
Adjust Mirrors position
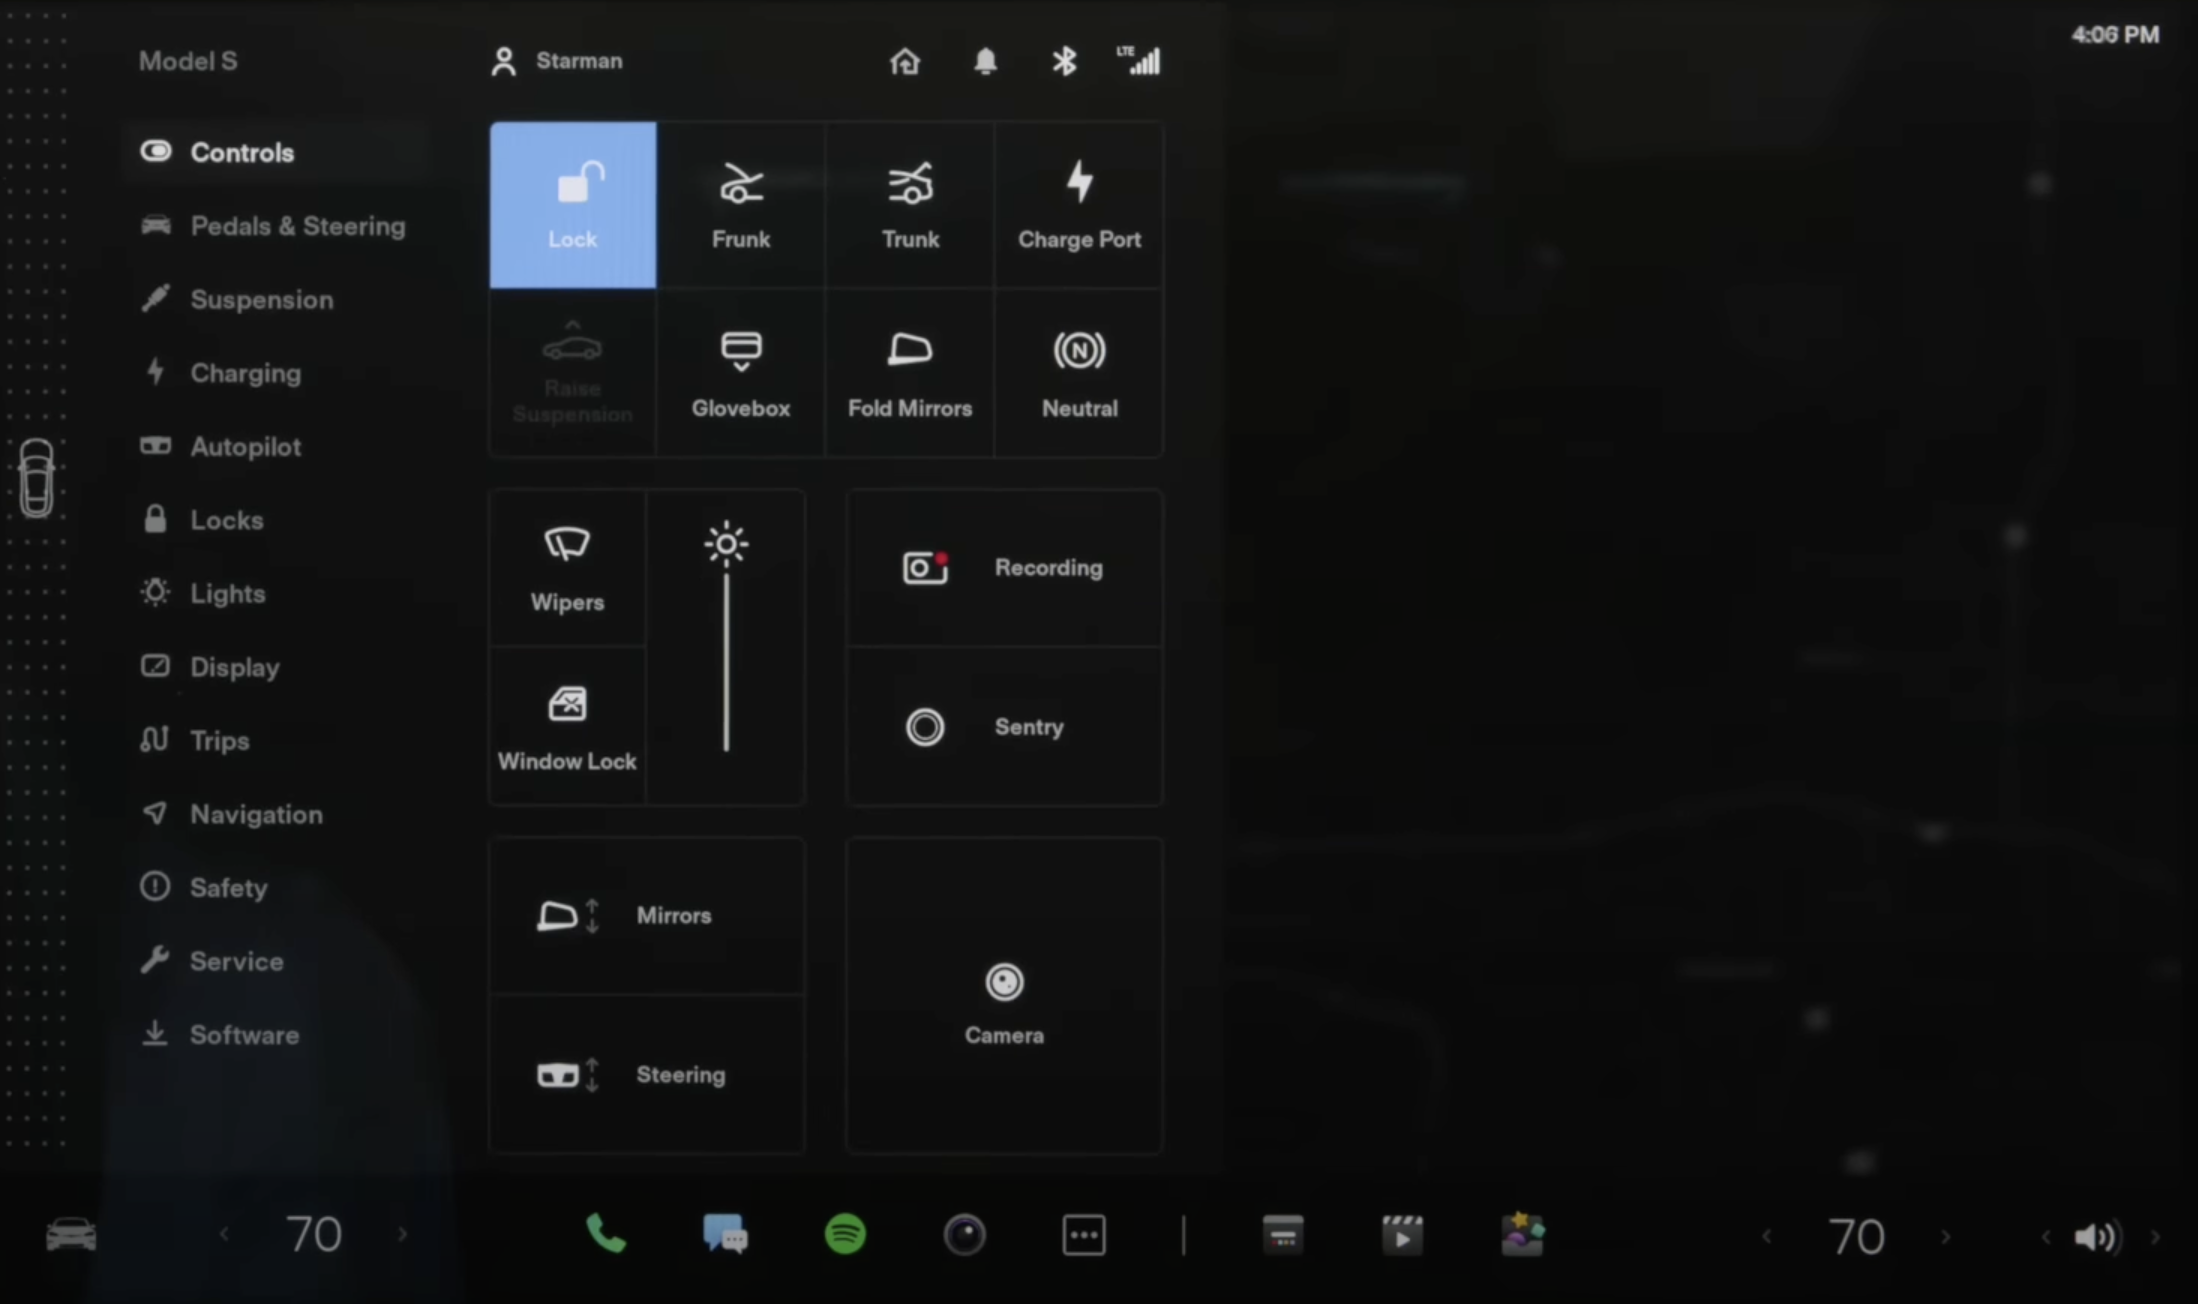click(x=647, y=916)
